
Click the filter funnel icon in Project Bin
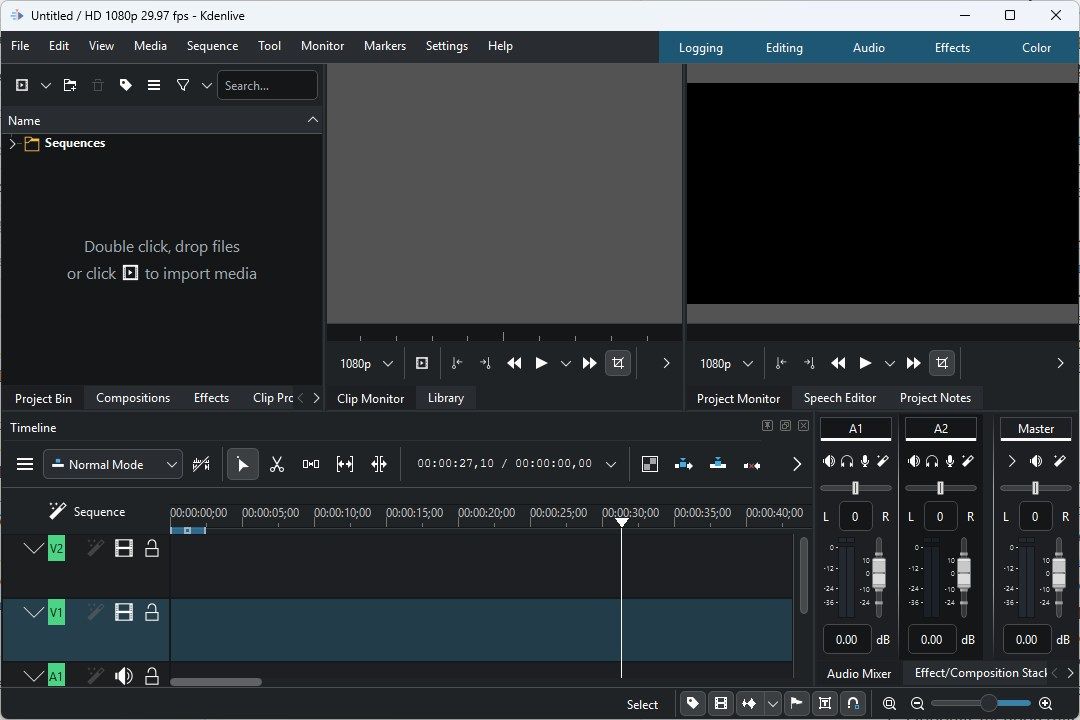click(x=183, y=85)
